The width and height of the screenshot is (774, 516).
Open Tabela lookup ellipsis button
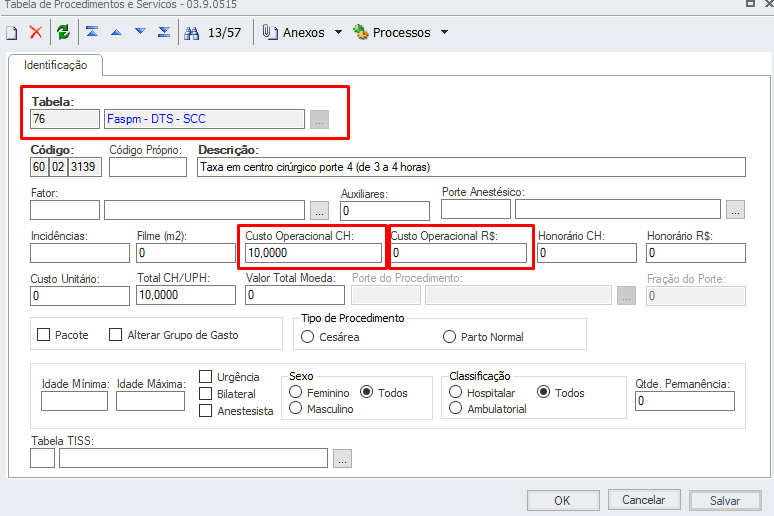point(319,119)
